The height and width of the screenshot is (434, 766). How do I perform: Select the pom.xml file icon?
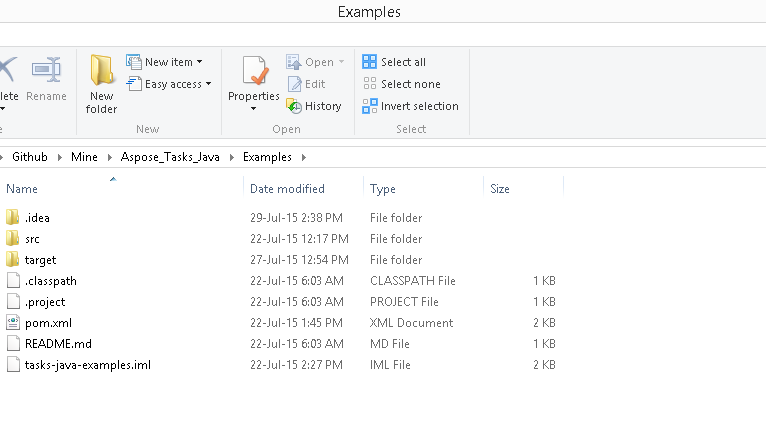(x=13, y=323)
